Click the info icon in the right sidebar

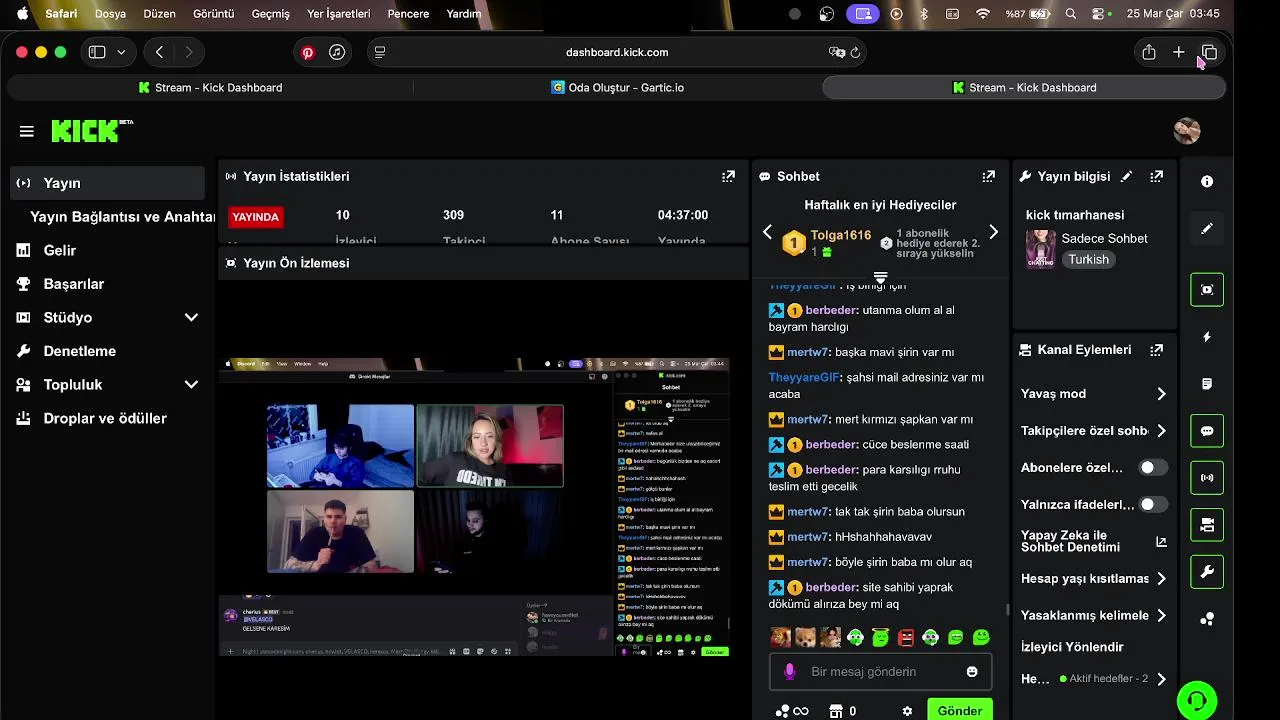pyautogui.click(x=1207, y=181)
